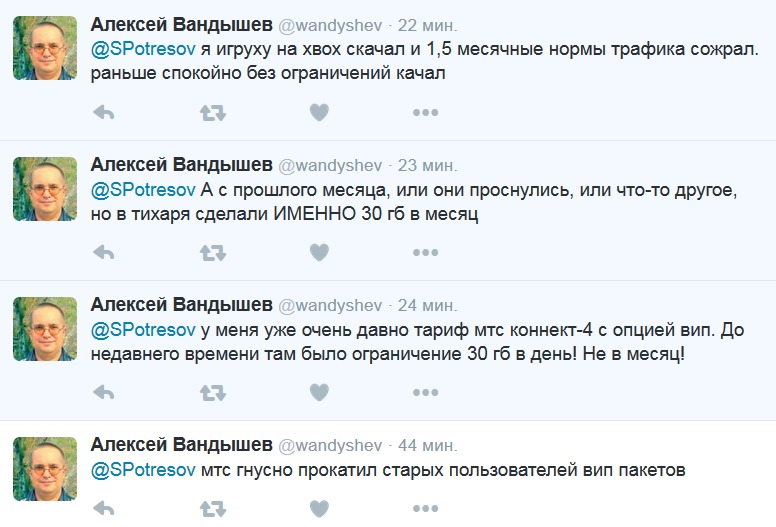Retweet the мтс коннект-4 tweet
This screenshot has height=527, width=776.
click(x=213, y=393)
